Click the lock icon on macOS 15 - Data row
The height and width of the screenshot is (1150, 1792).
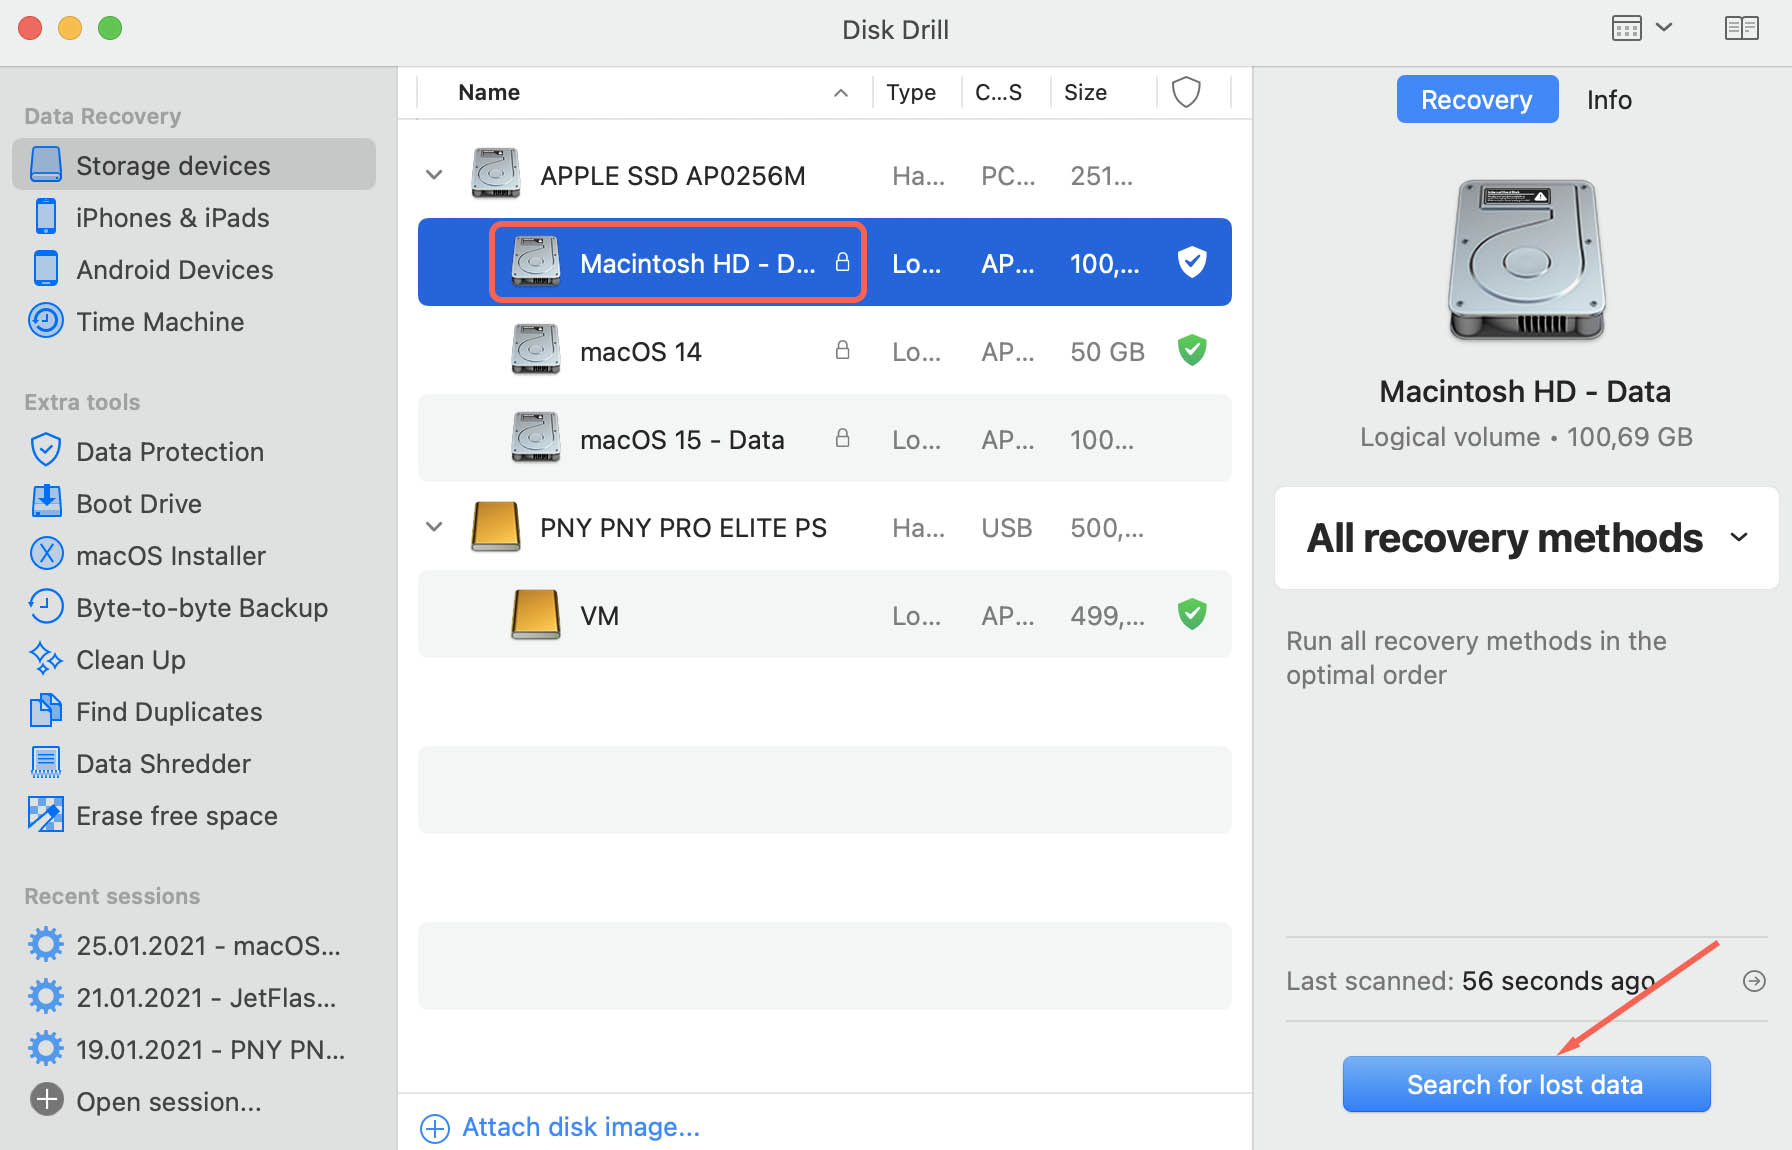(843, 438)
